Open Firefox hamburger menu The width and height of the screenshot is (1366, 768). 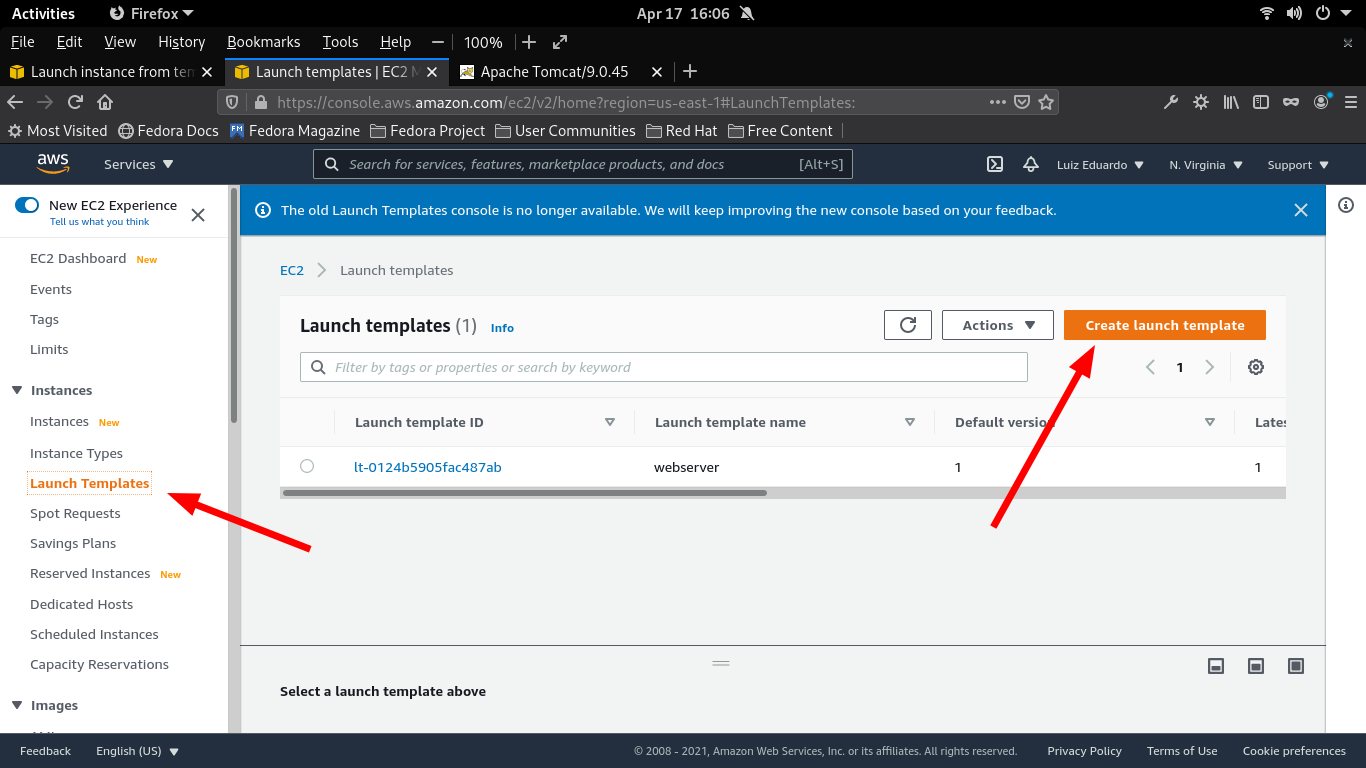(1351, 102)
